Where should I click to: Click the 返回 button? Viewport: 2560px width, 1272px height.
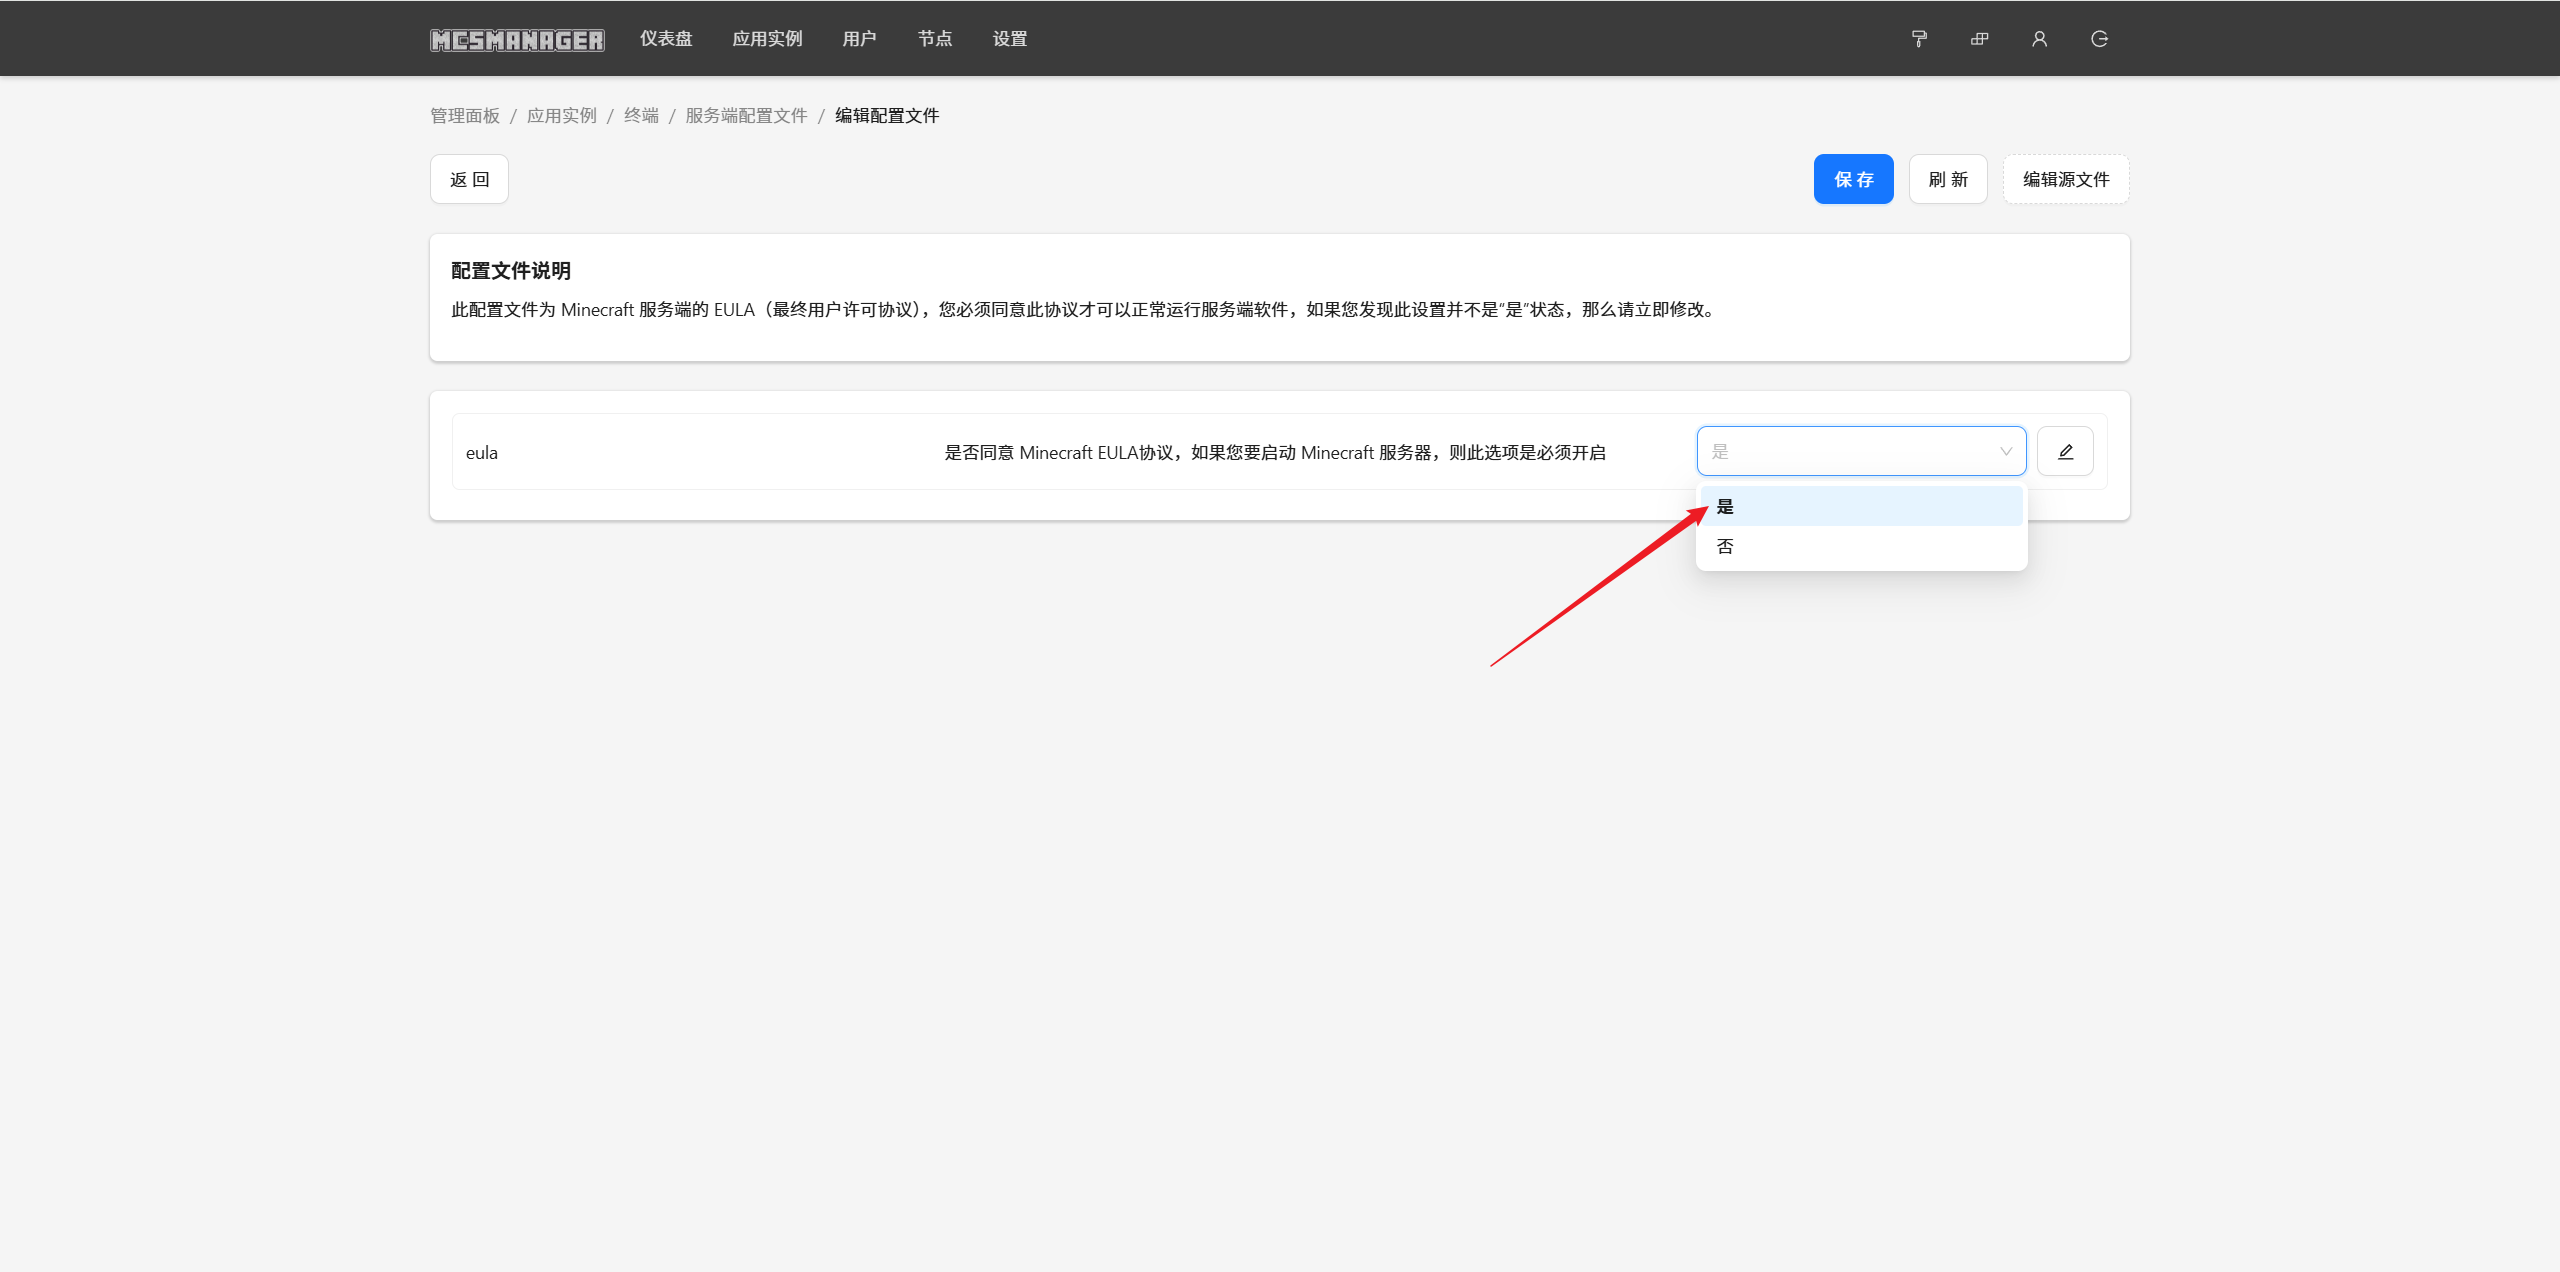point(469,179)
